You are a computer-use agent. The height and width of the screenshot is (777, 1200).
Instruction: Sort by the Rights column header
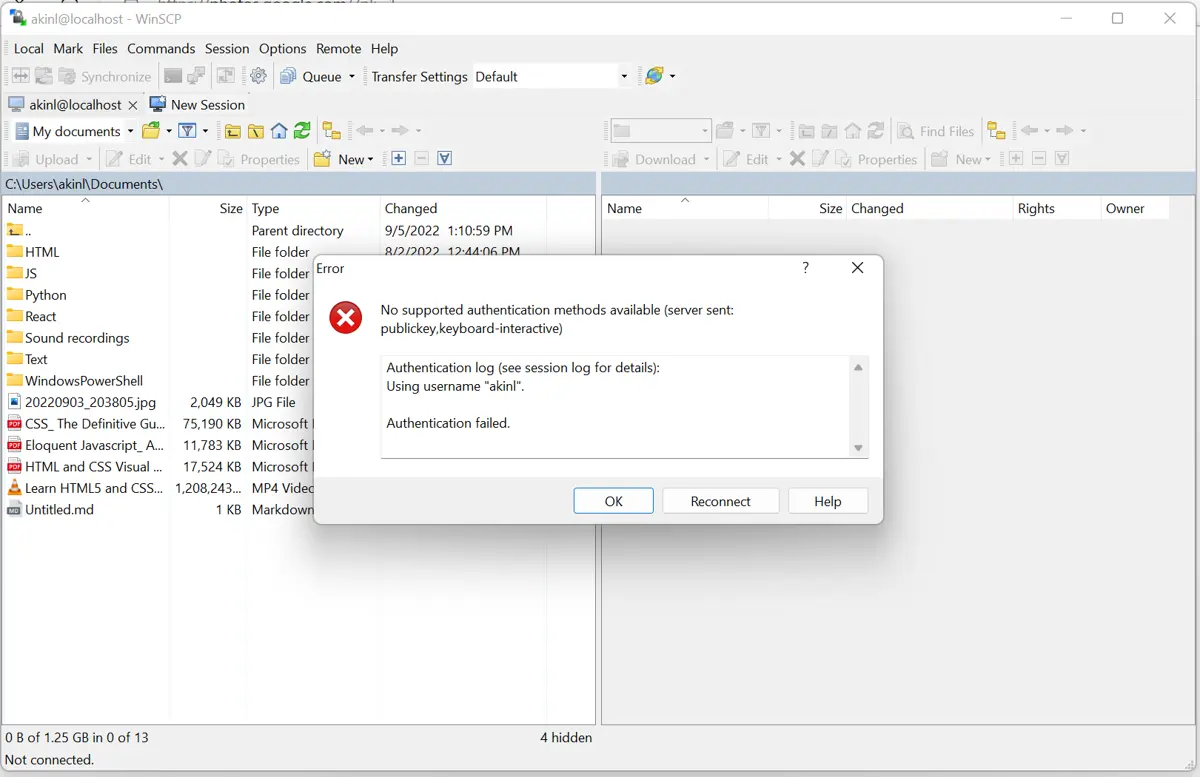point(1056,208)
